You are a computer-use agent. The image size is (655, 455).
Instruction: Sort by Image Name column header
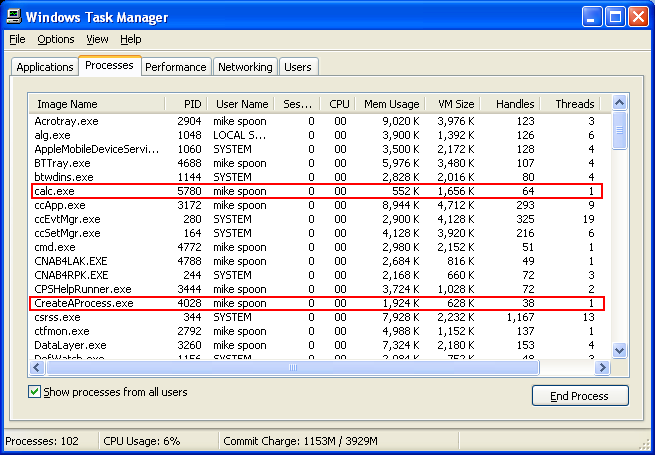97,104
